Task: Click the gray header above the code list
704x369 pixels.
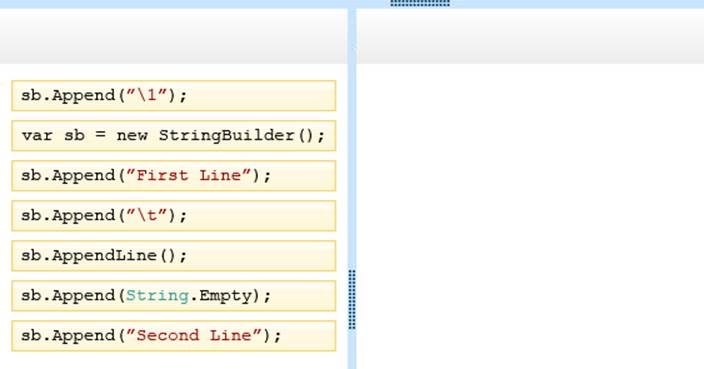Action: tap(174, 36)
